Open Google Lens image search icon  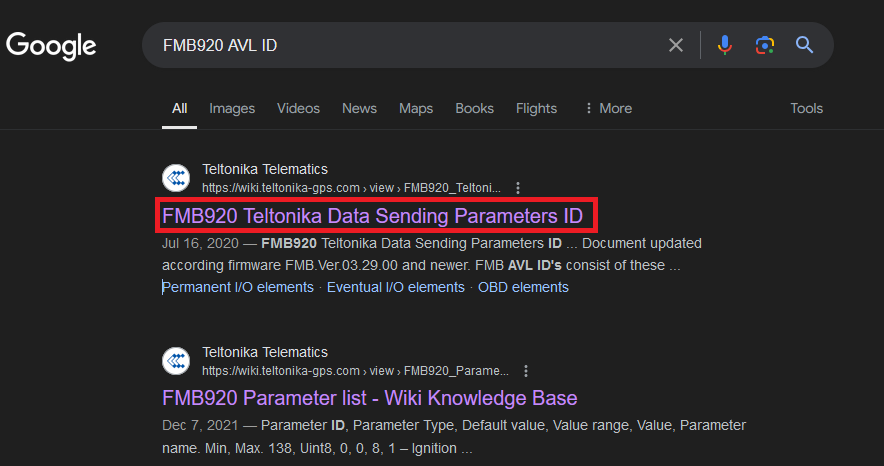pyautogui.click(x=764, y=45)
